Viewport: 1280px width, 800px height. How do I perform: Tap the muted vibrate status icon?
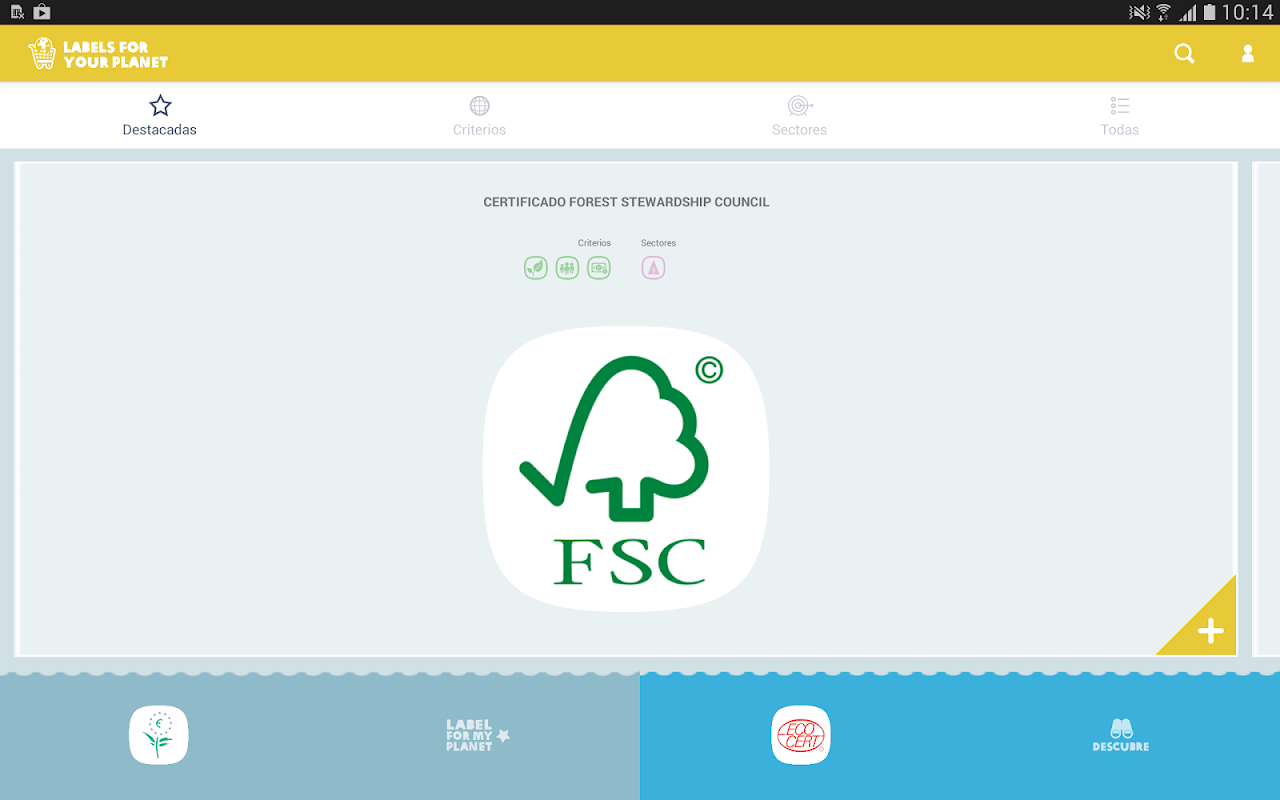(1139, 12)
